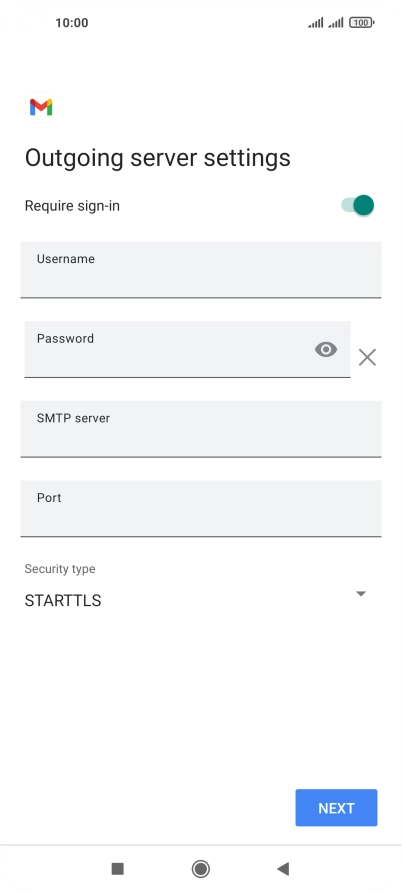The height and width of the screenshot is (893, 402).
Task: Expand the Security type dropdown arrow
Action: 360,593
